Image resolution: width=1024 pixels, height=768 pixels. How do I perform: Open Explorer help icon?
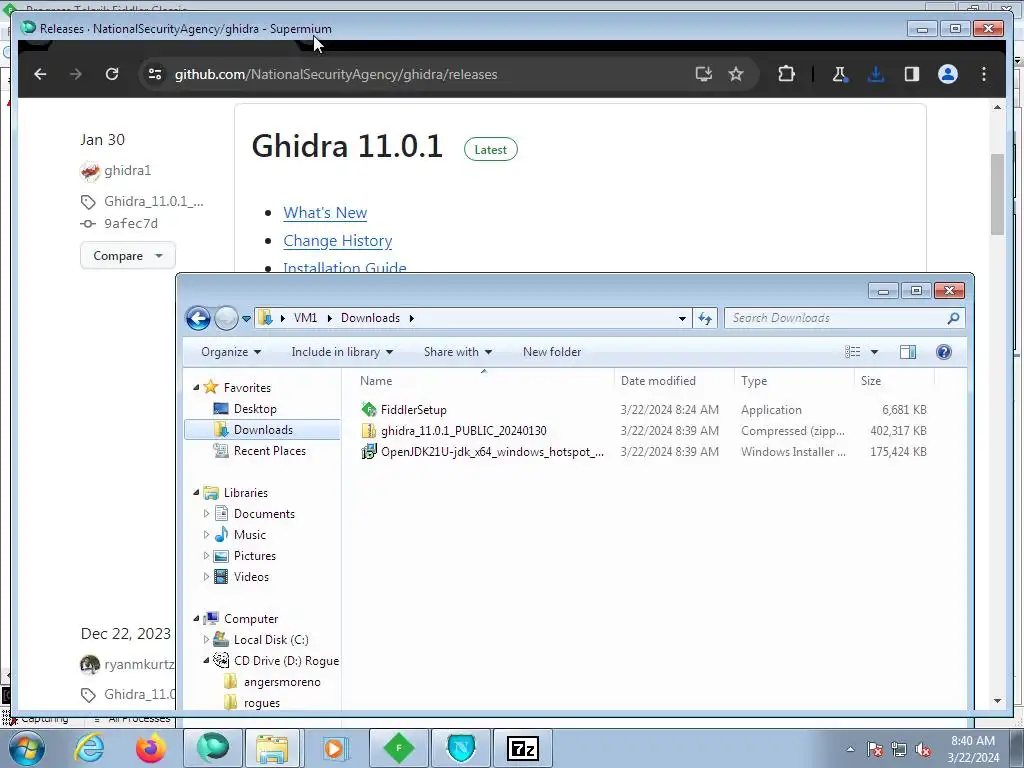click(x=944, y=352)
